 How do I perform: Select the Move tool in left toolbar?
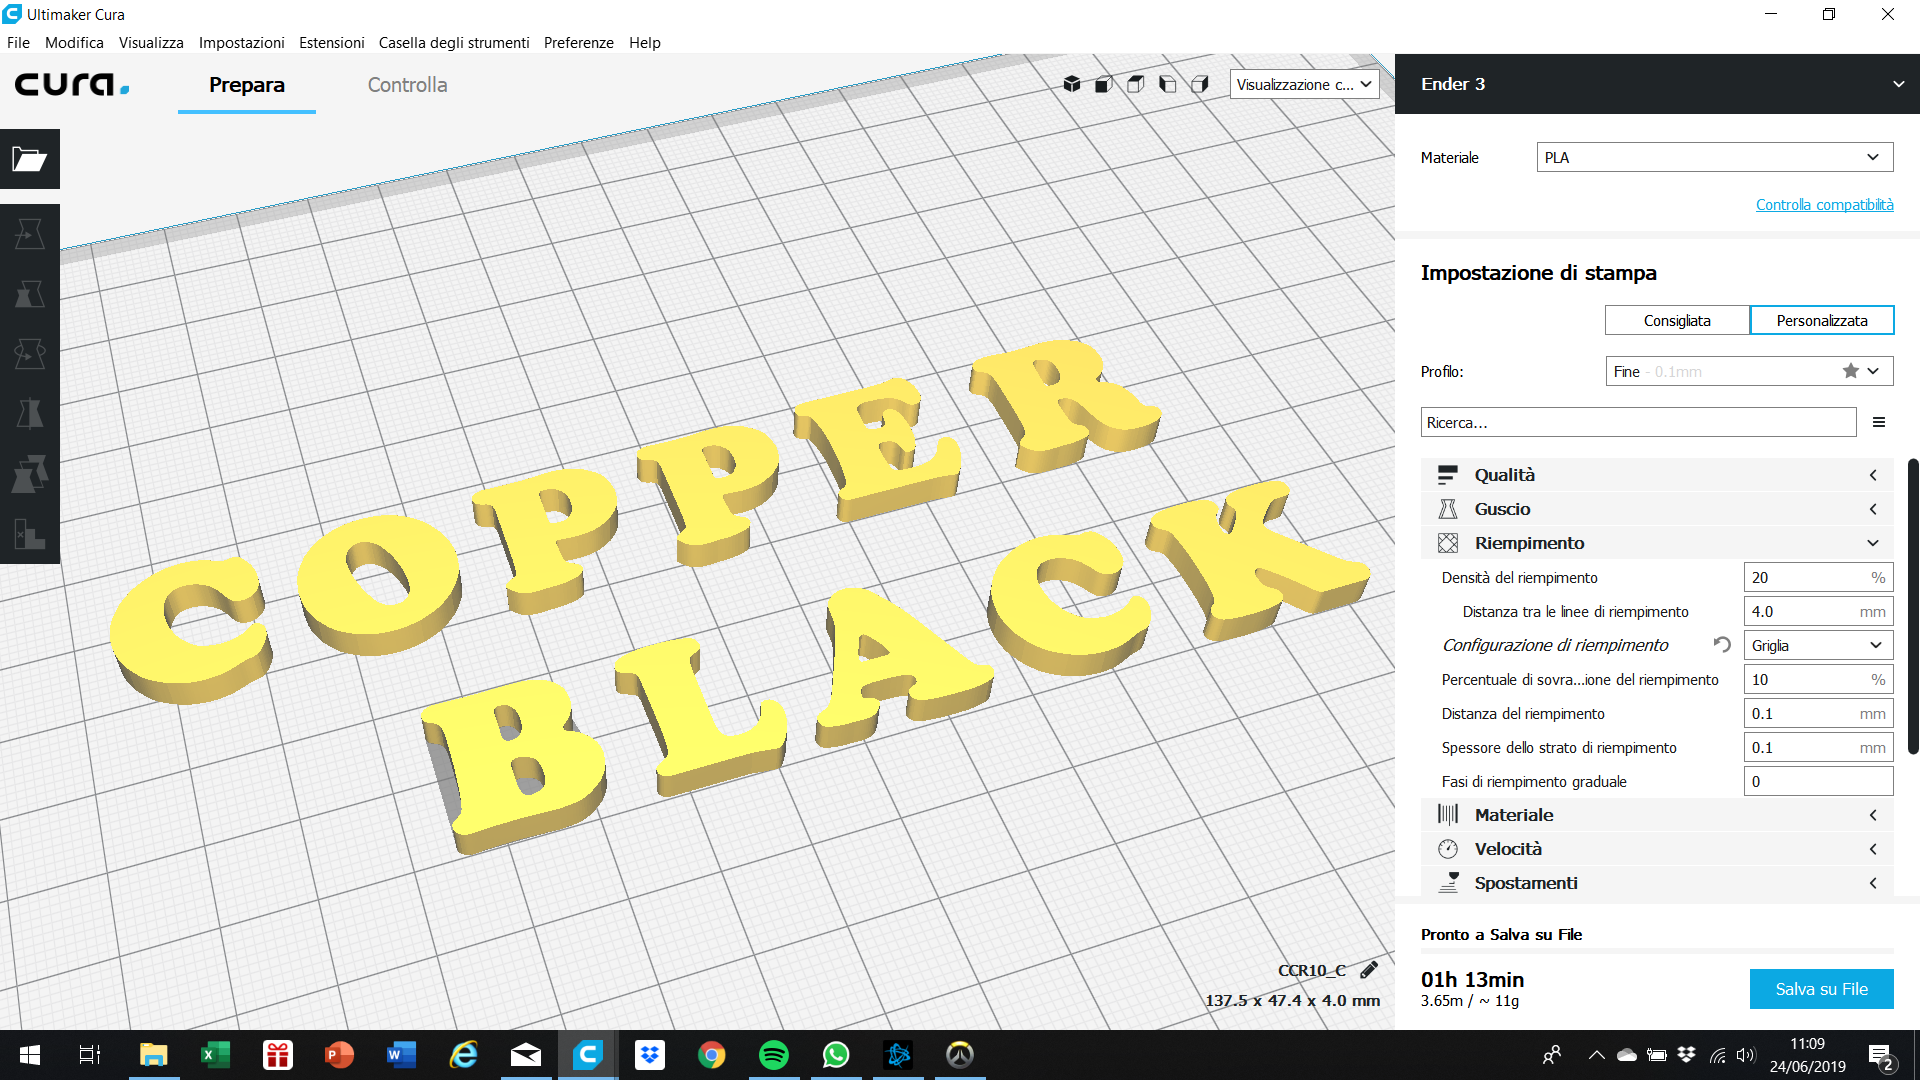pyautogui.click(x=30, y=234)
